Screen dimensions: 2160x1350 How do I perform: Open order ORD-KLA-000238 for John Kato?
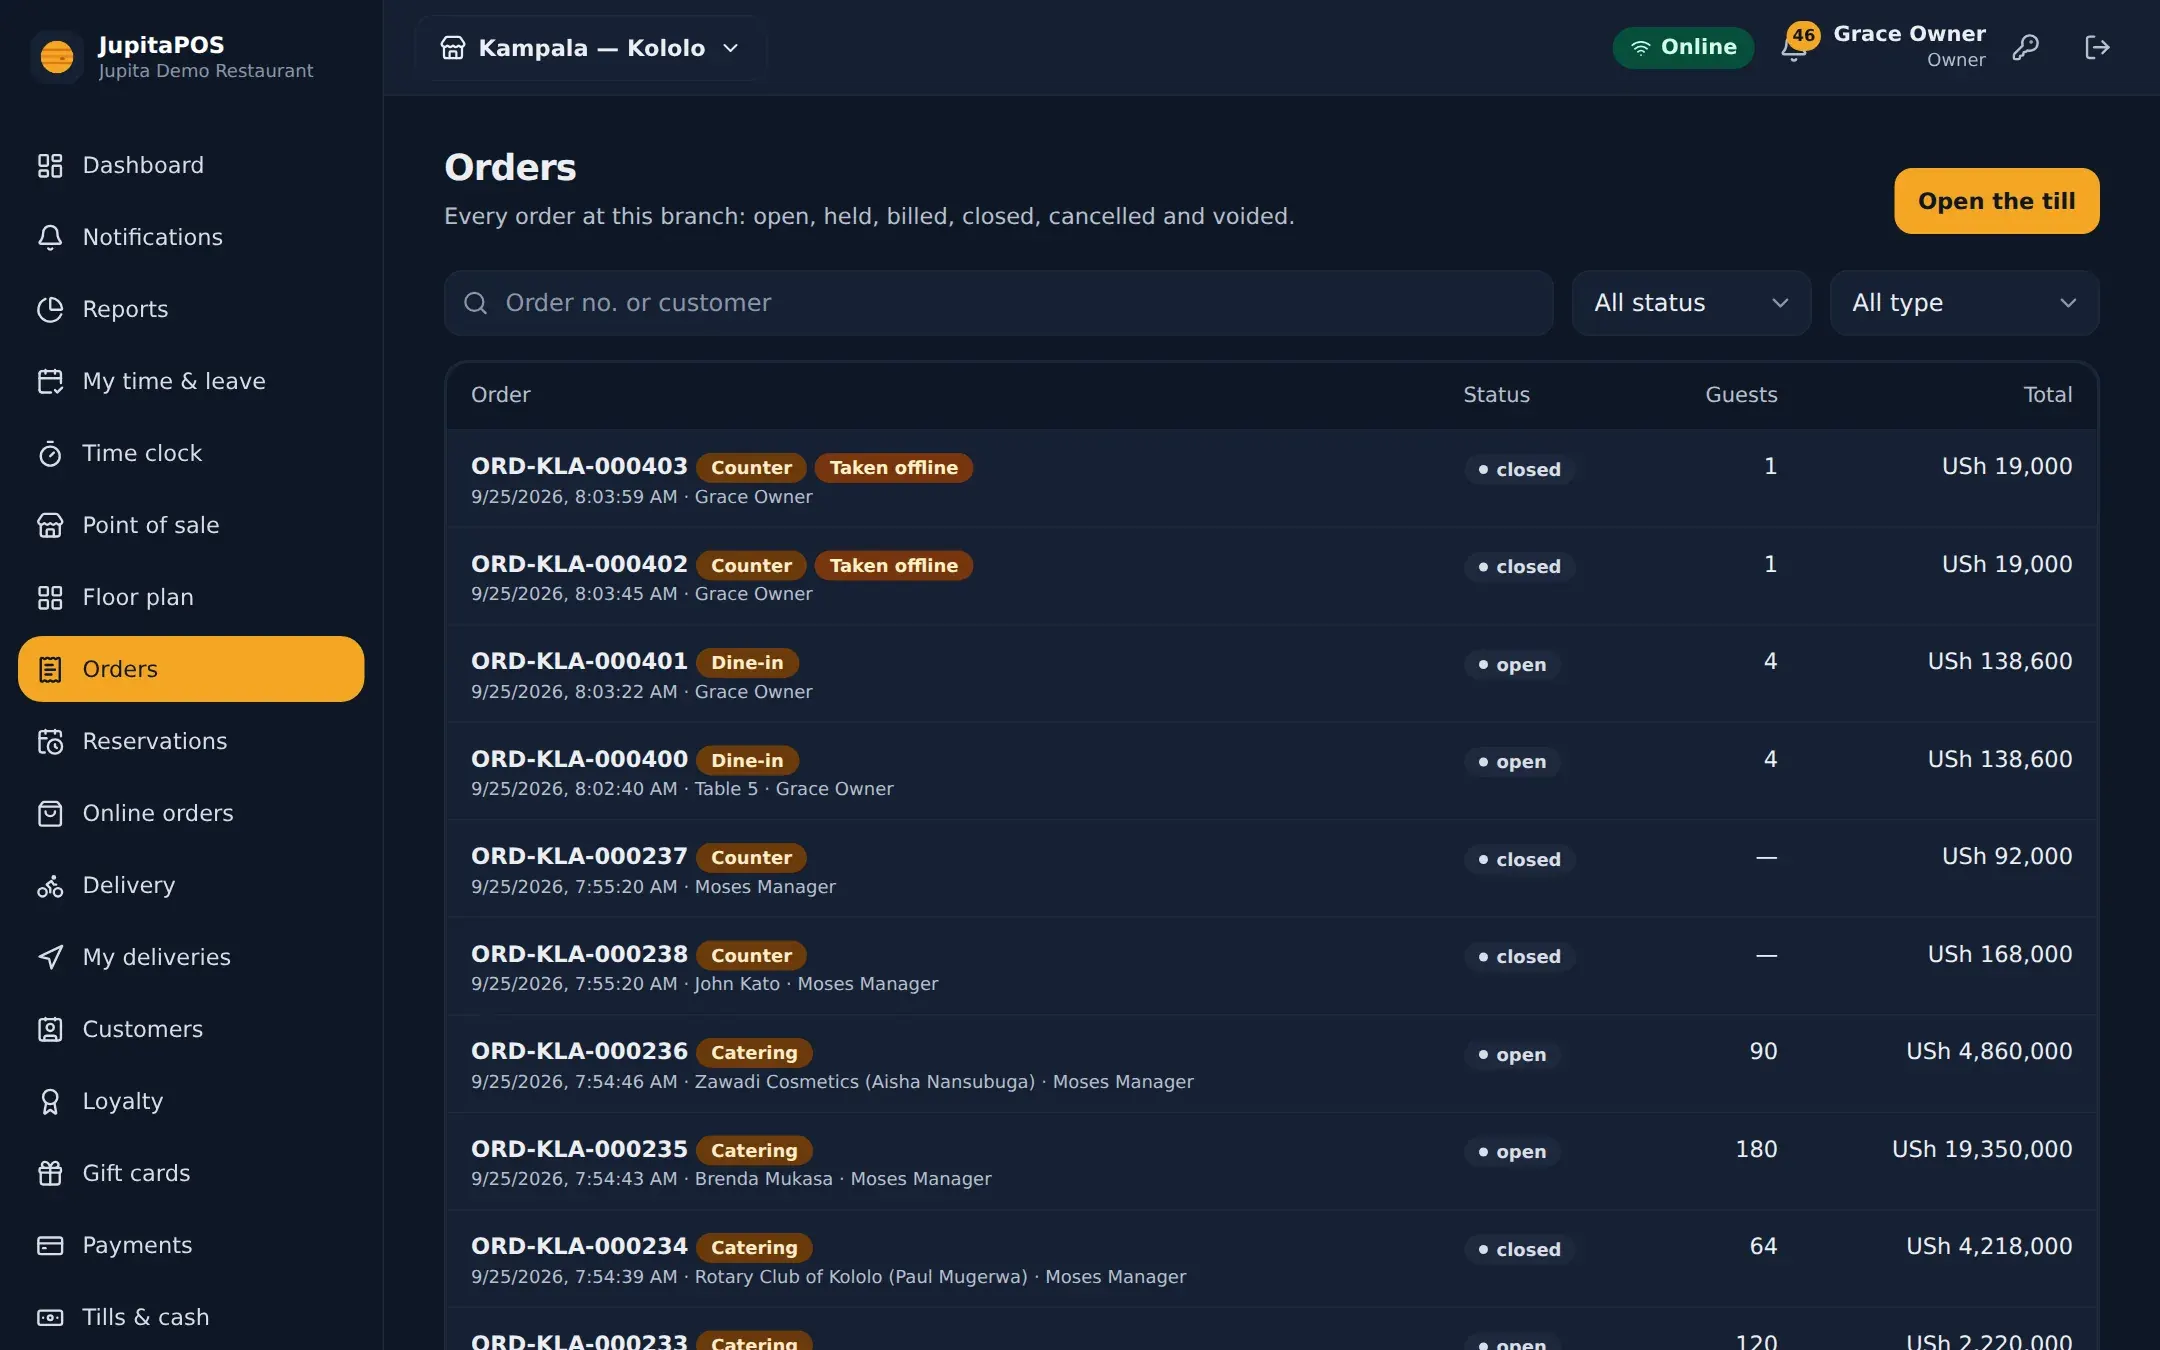[x=1271, y=967]
